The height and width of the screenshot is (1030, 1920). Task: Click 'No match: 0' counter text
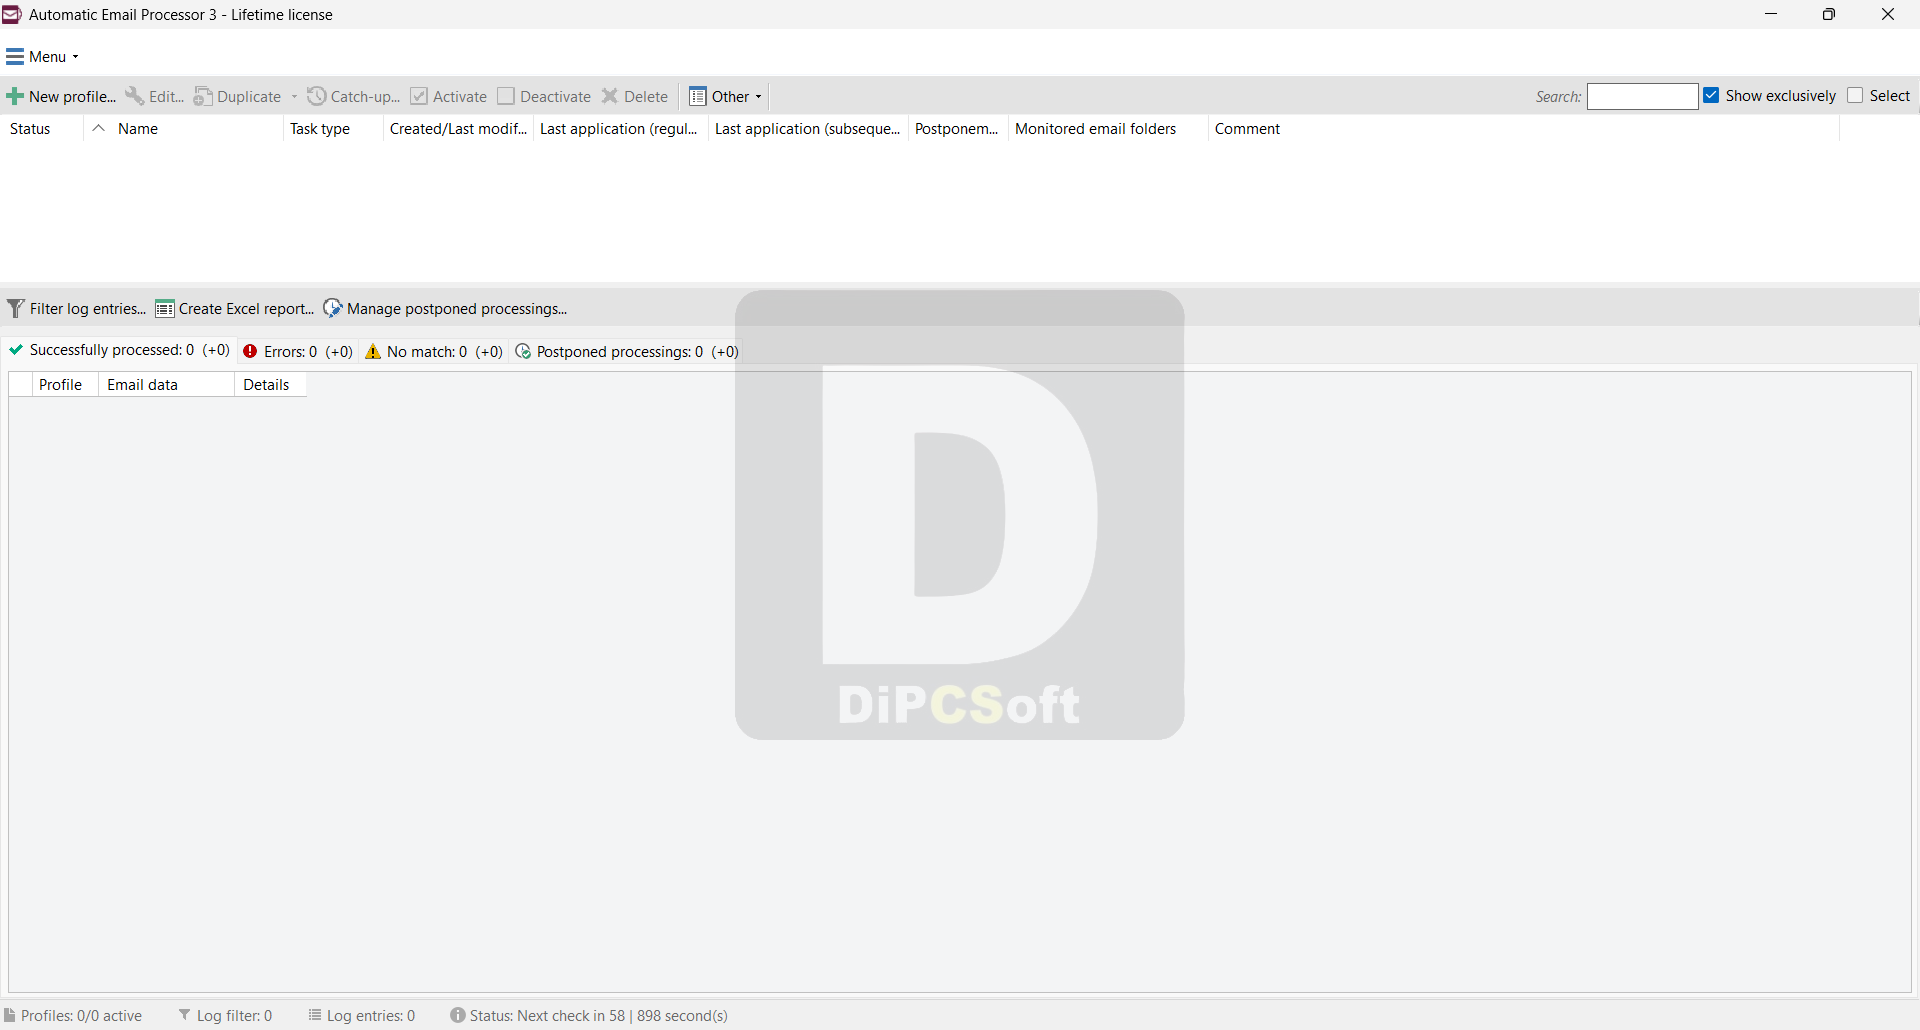pyautogui.click(x=427, y=352)
